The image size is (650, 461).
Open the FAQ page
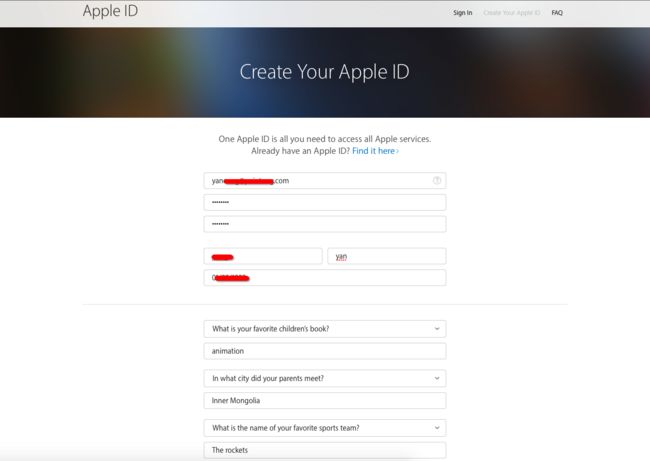click(557, 13)
